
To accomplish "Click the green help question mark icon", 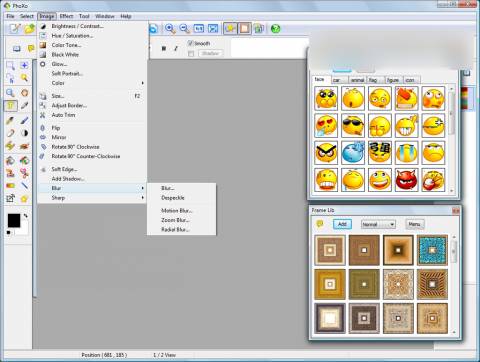I will (276, 29).
